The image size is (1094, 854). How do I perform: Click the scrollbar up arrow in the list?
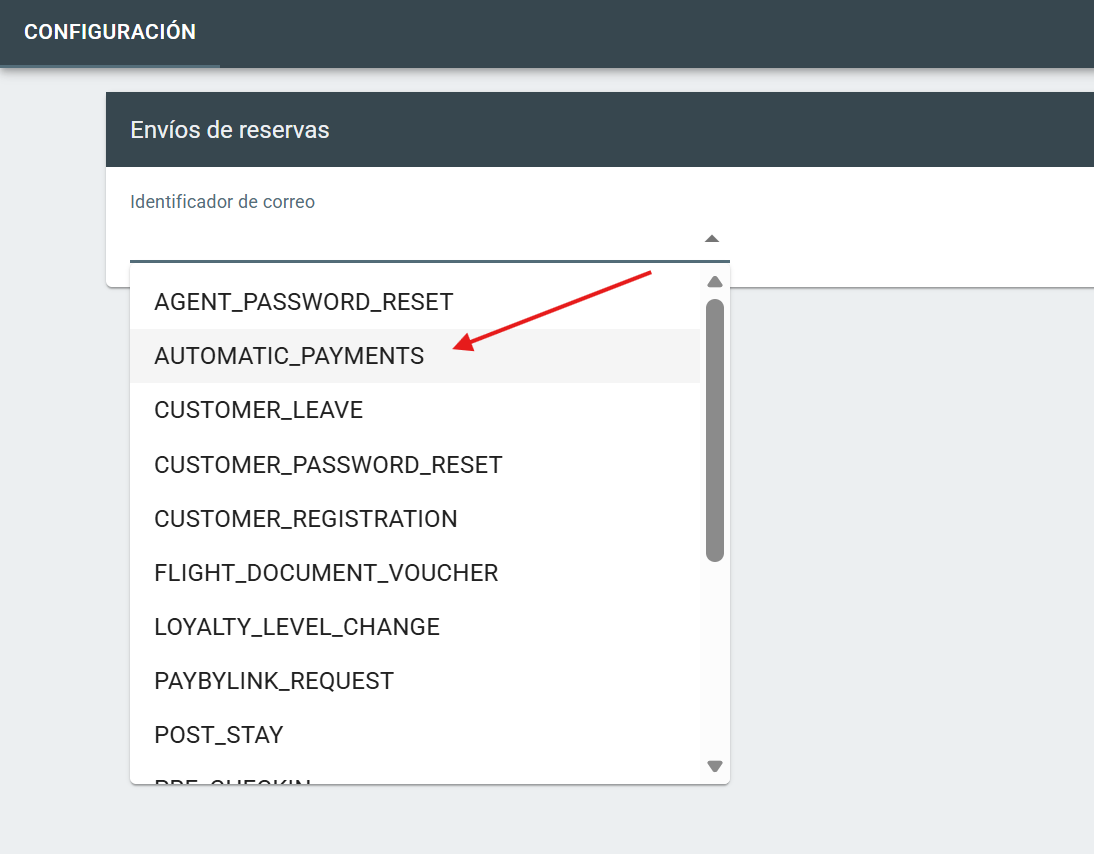[714, 282]
